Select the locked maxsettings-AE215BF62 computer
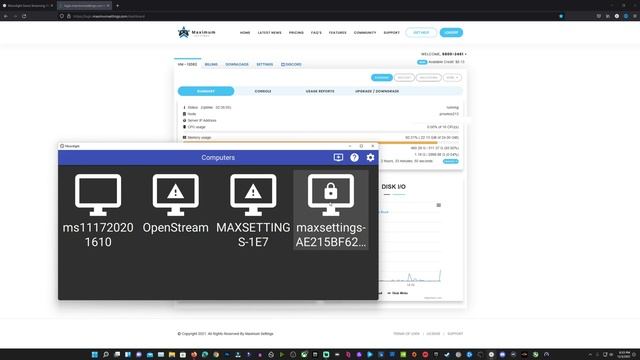The height and width of the screenshot is (360, 640). coord(331,211)
